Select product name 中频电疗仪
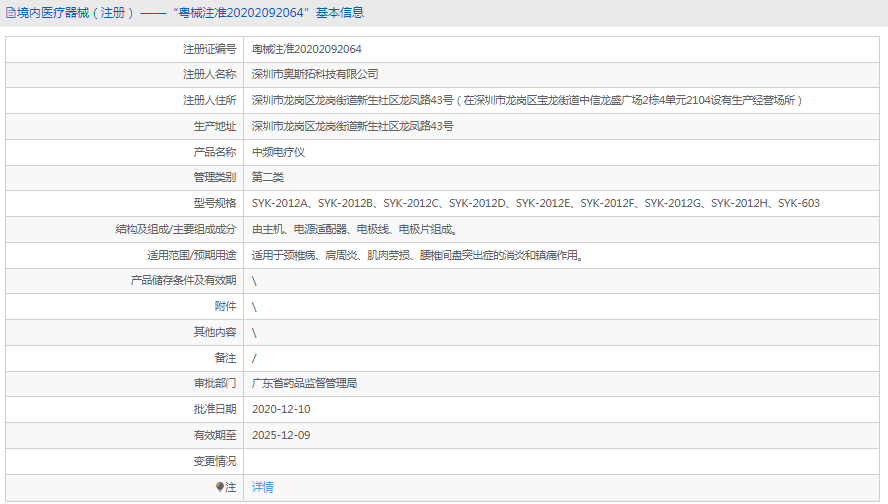The height and width of the screenshot is (504, 888). [x=278, y=152]
